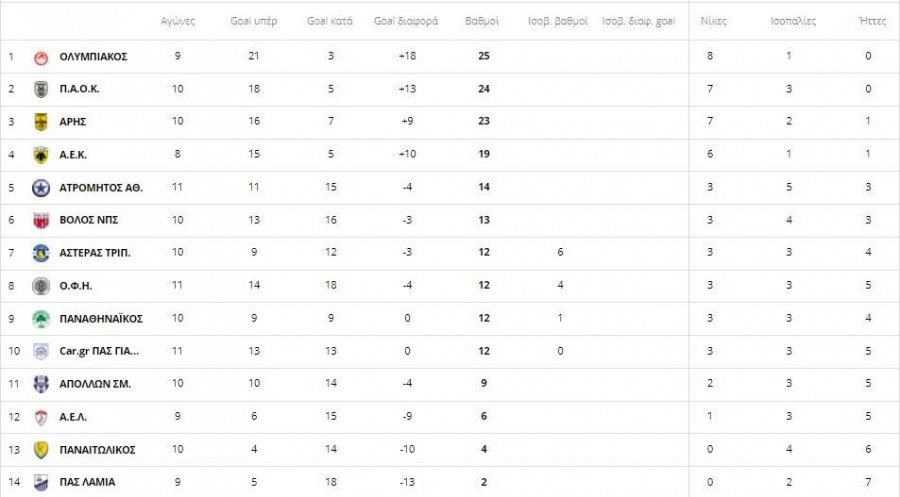Click the Aris yellow club crest
The width and height of the screenshot is (900, 497).
coord(41,122)
